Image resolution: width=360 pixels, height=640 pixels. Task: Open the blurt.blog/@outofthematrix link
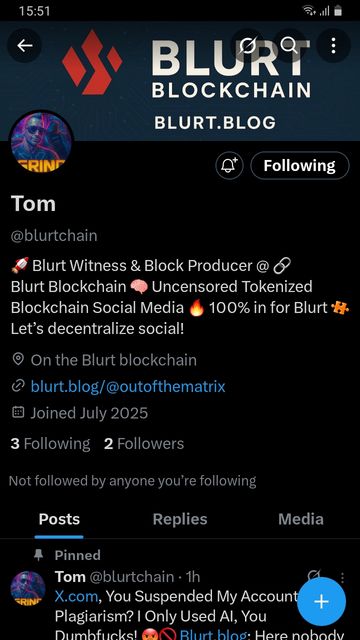[x=128, y=386]
